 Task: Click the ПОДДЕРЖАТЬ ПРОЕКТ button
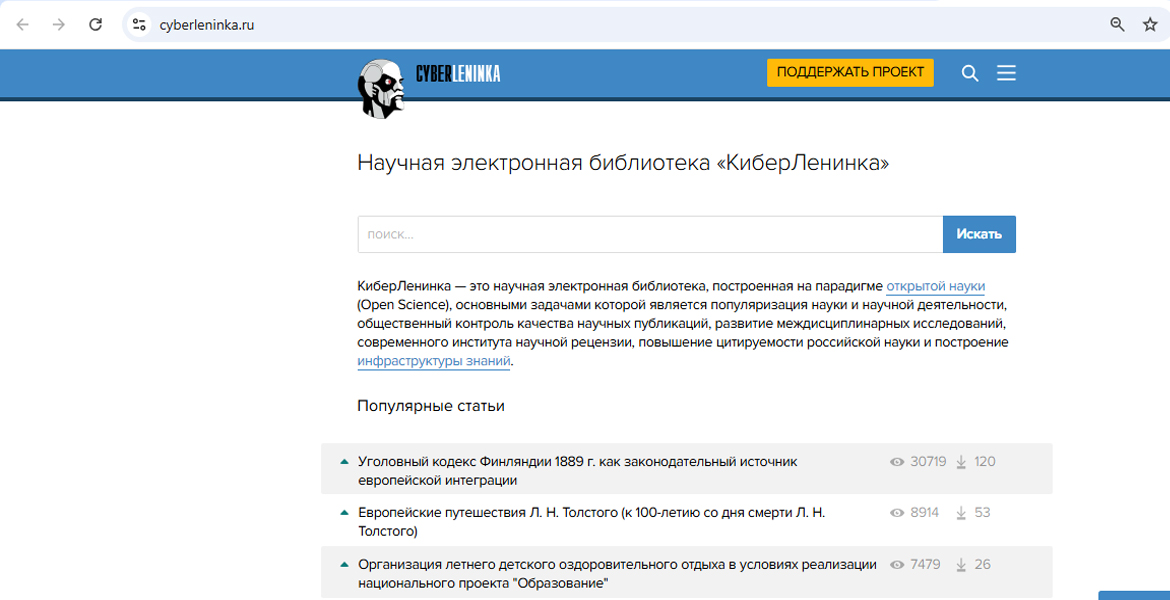tap(850, 73)
